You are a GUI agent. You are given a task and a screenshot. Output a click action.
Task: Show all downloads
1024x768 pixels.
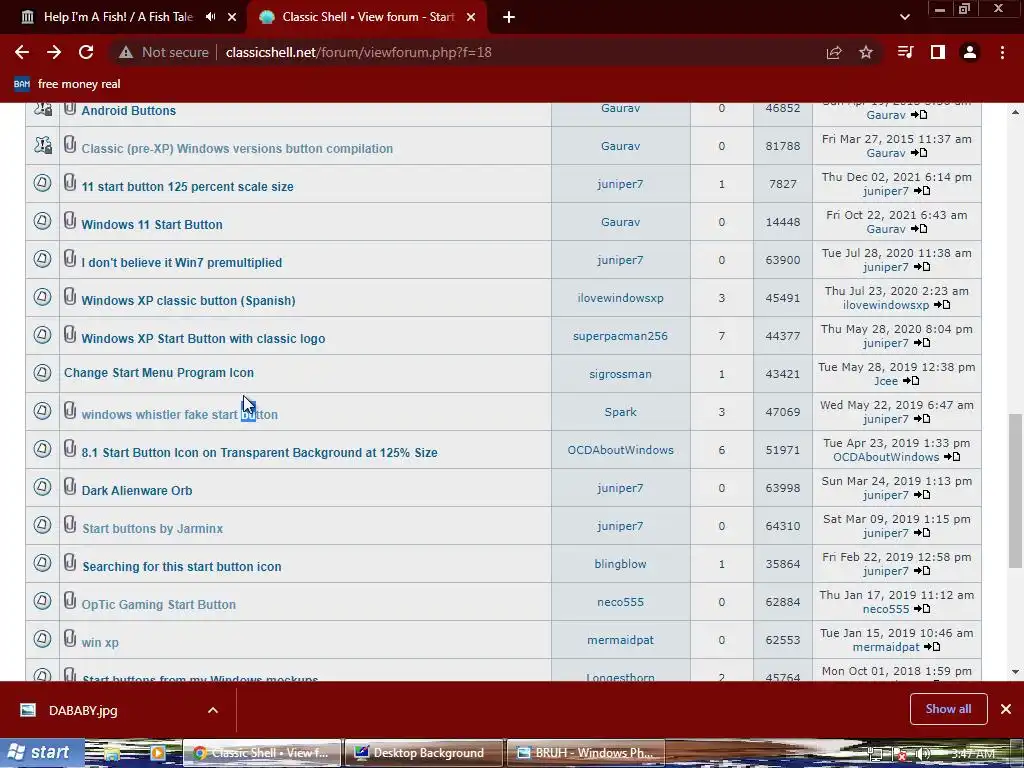click(948, 709)
